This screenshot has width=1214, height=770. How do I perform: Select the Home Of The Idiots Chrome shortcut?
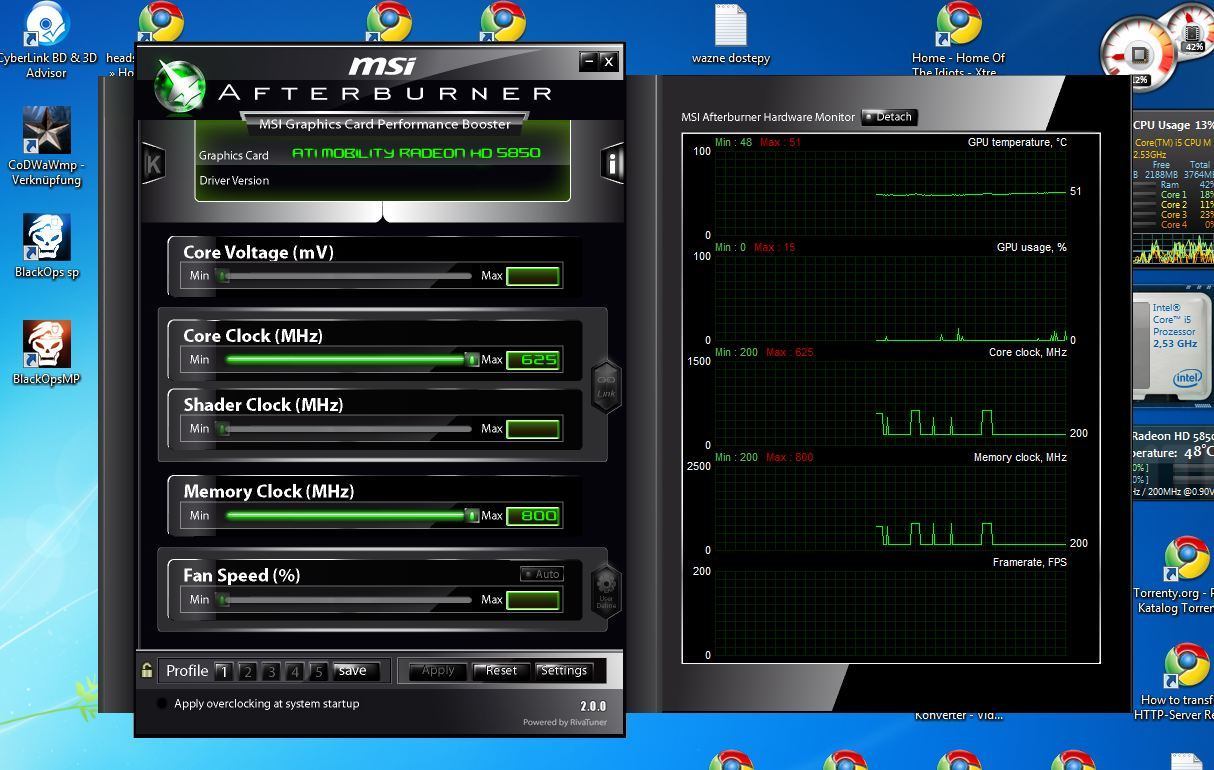958,40
